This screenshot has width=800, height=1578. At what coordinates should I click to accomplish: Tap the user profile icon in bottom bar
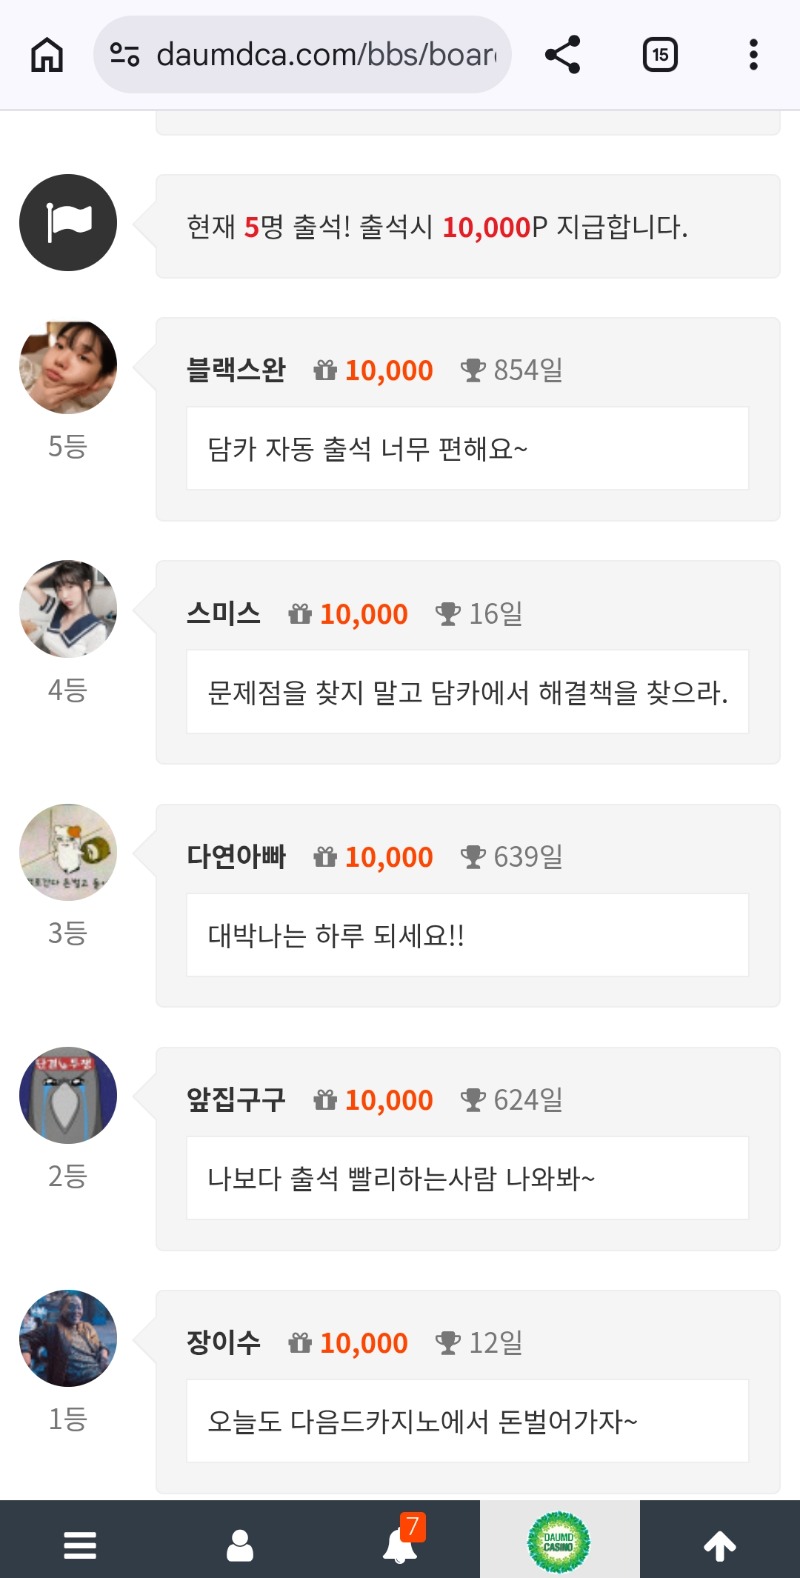pos(240,1545)
